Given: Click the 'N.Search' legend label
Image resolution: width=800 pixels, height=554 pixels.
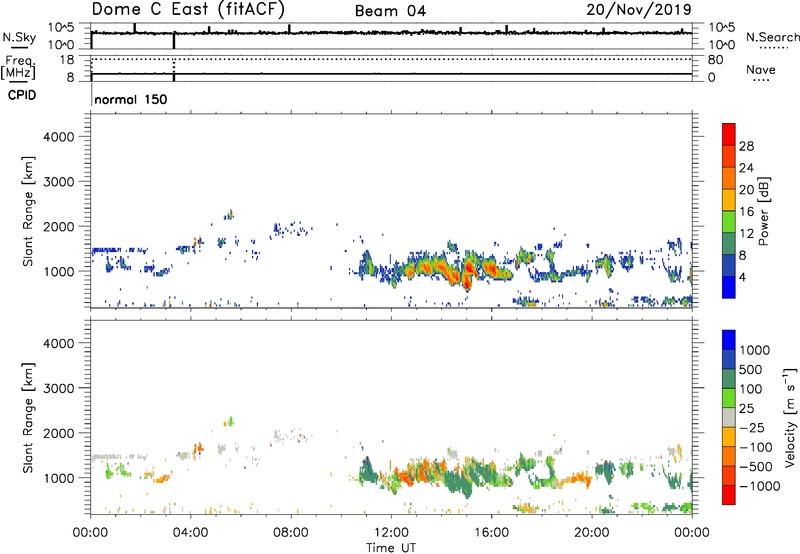Looking at the screenshot, I should pos(773,37).
